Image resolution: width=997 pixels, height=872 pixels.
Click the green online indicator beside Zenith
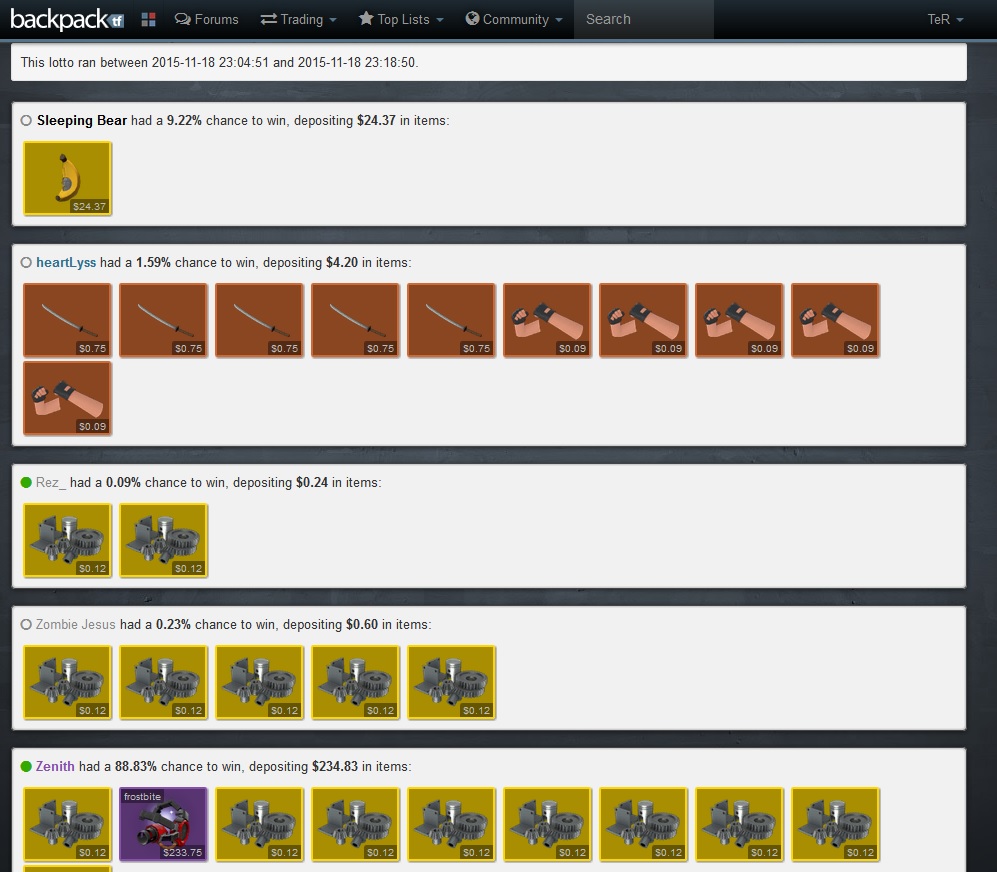(x=26, y=767)
